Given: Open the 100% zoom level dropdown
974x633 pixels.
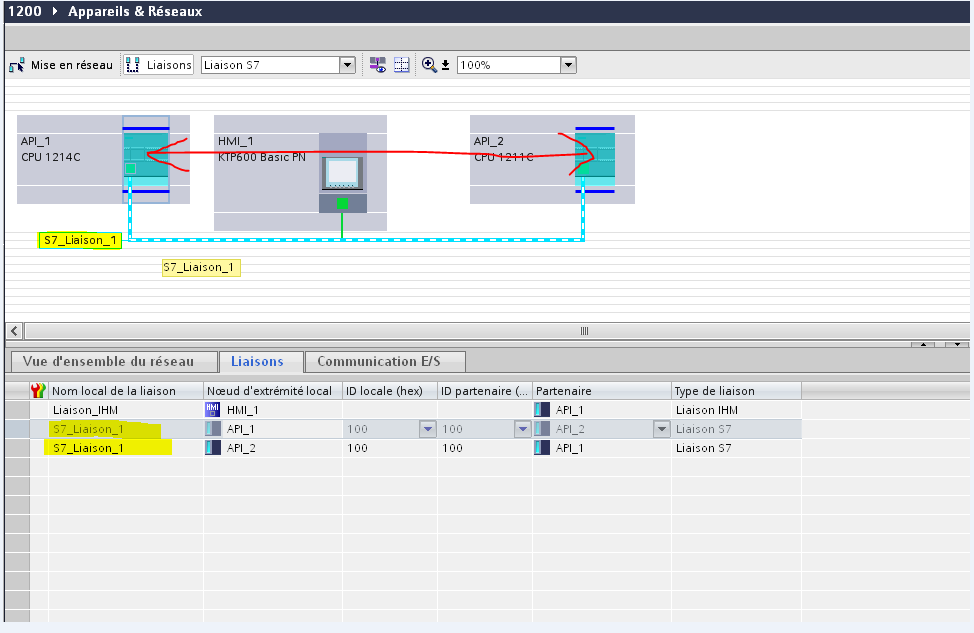Looking at the screenshot, I should tap(568, 65).
